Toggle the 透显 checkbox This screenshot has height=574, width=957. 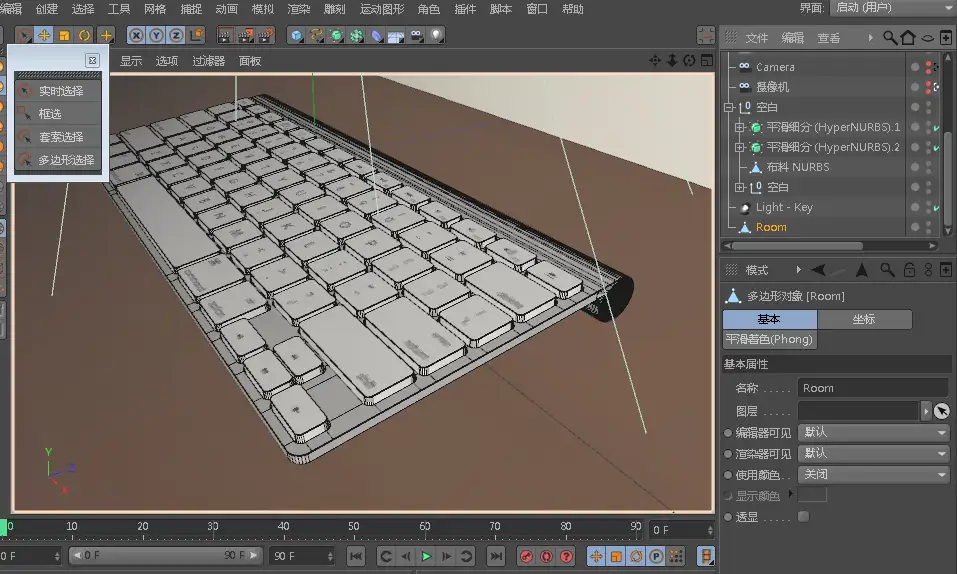[x=804, y=517]
